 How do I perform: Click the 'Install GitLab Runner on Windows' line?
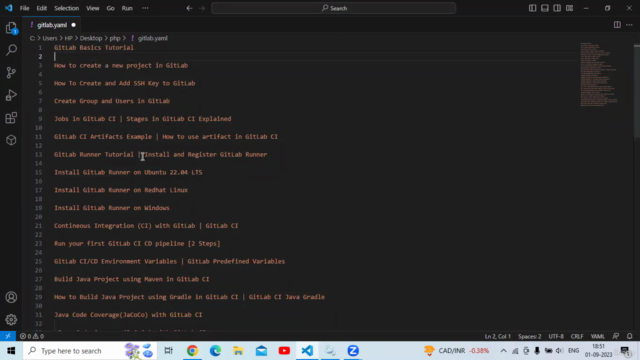pyautogui.click(x=112, y=208)
